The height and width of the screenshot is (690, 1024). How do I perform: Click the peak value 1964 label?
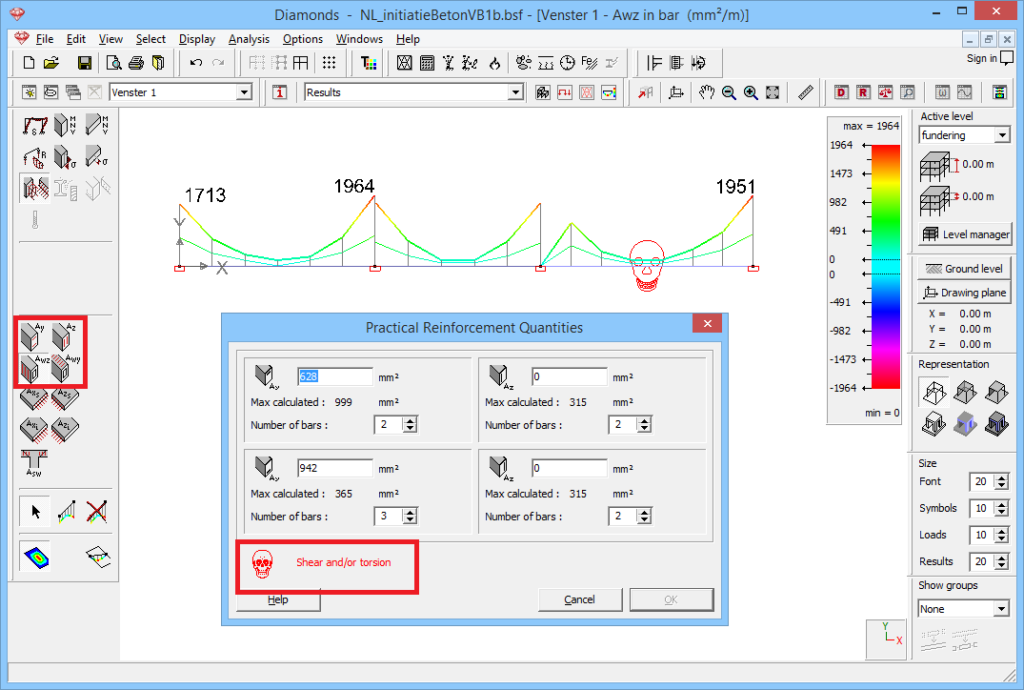[x=354, y=186]
